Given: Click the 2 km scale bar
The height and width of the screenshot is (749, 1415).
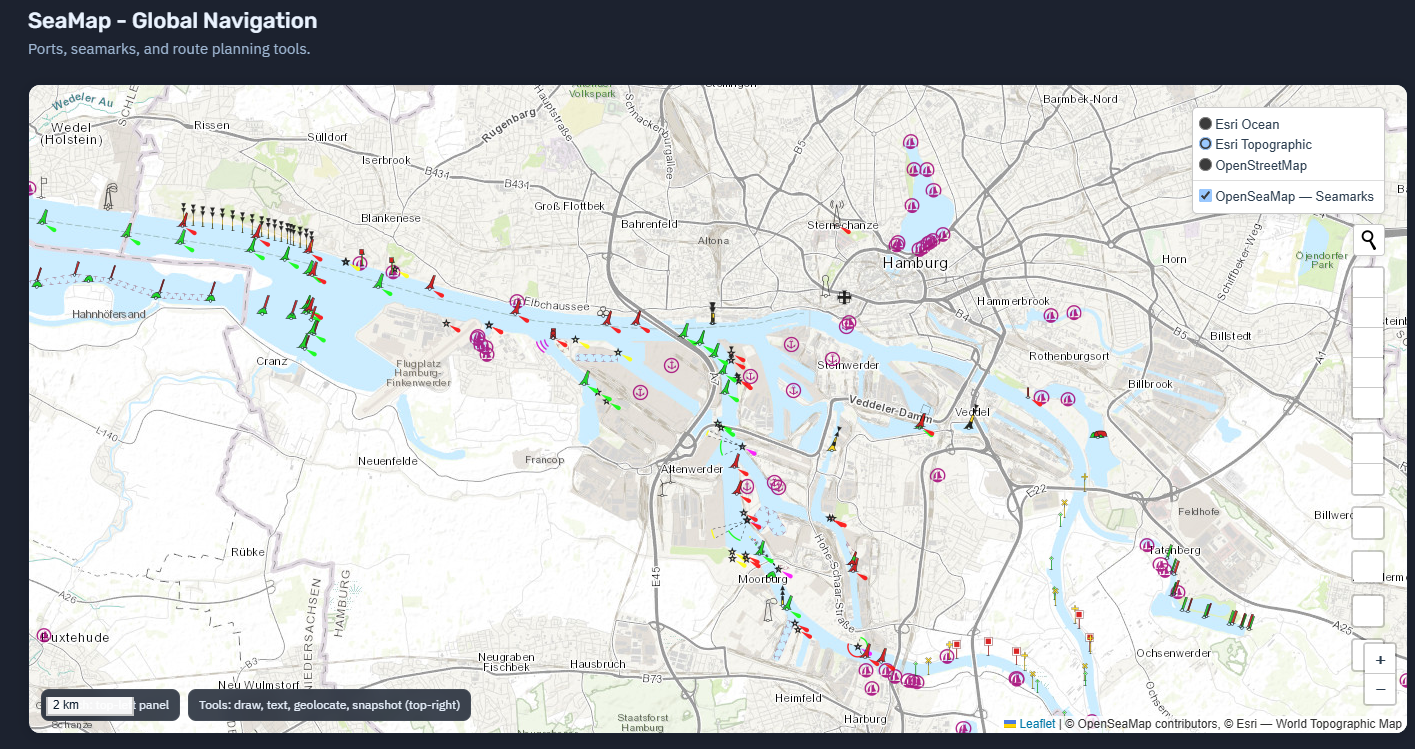Looking at the screenshot, I should click(89, 705).
